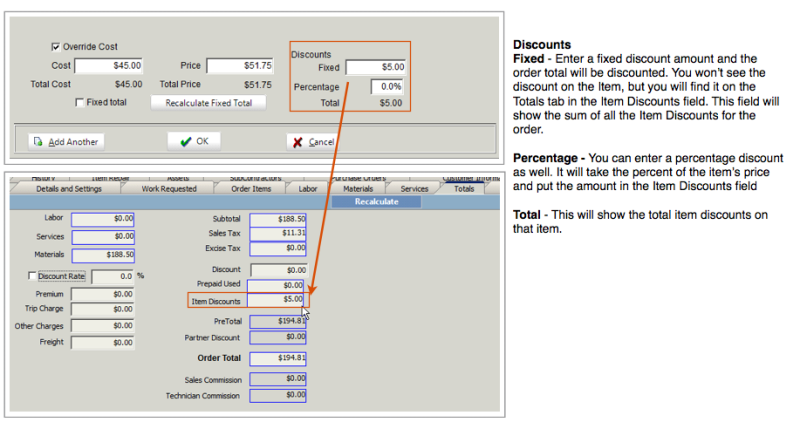Click the Recalculate Fixed Total button
Viewport: 800px width, 429px height.
point(208,103)
